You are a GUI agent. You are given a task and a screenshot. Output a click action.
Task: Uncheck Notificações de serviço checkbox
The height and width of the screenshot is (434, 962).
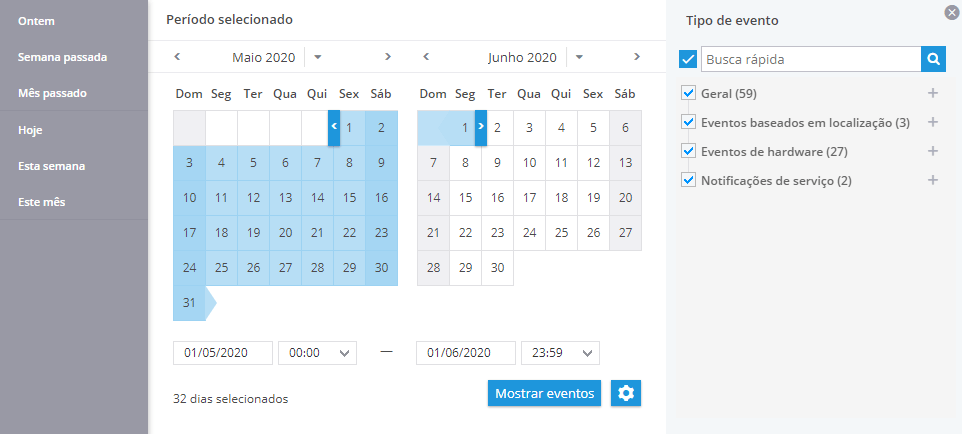click(688, 180)
